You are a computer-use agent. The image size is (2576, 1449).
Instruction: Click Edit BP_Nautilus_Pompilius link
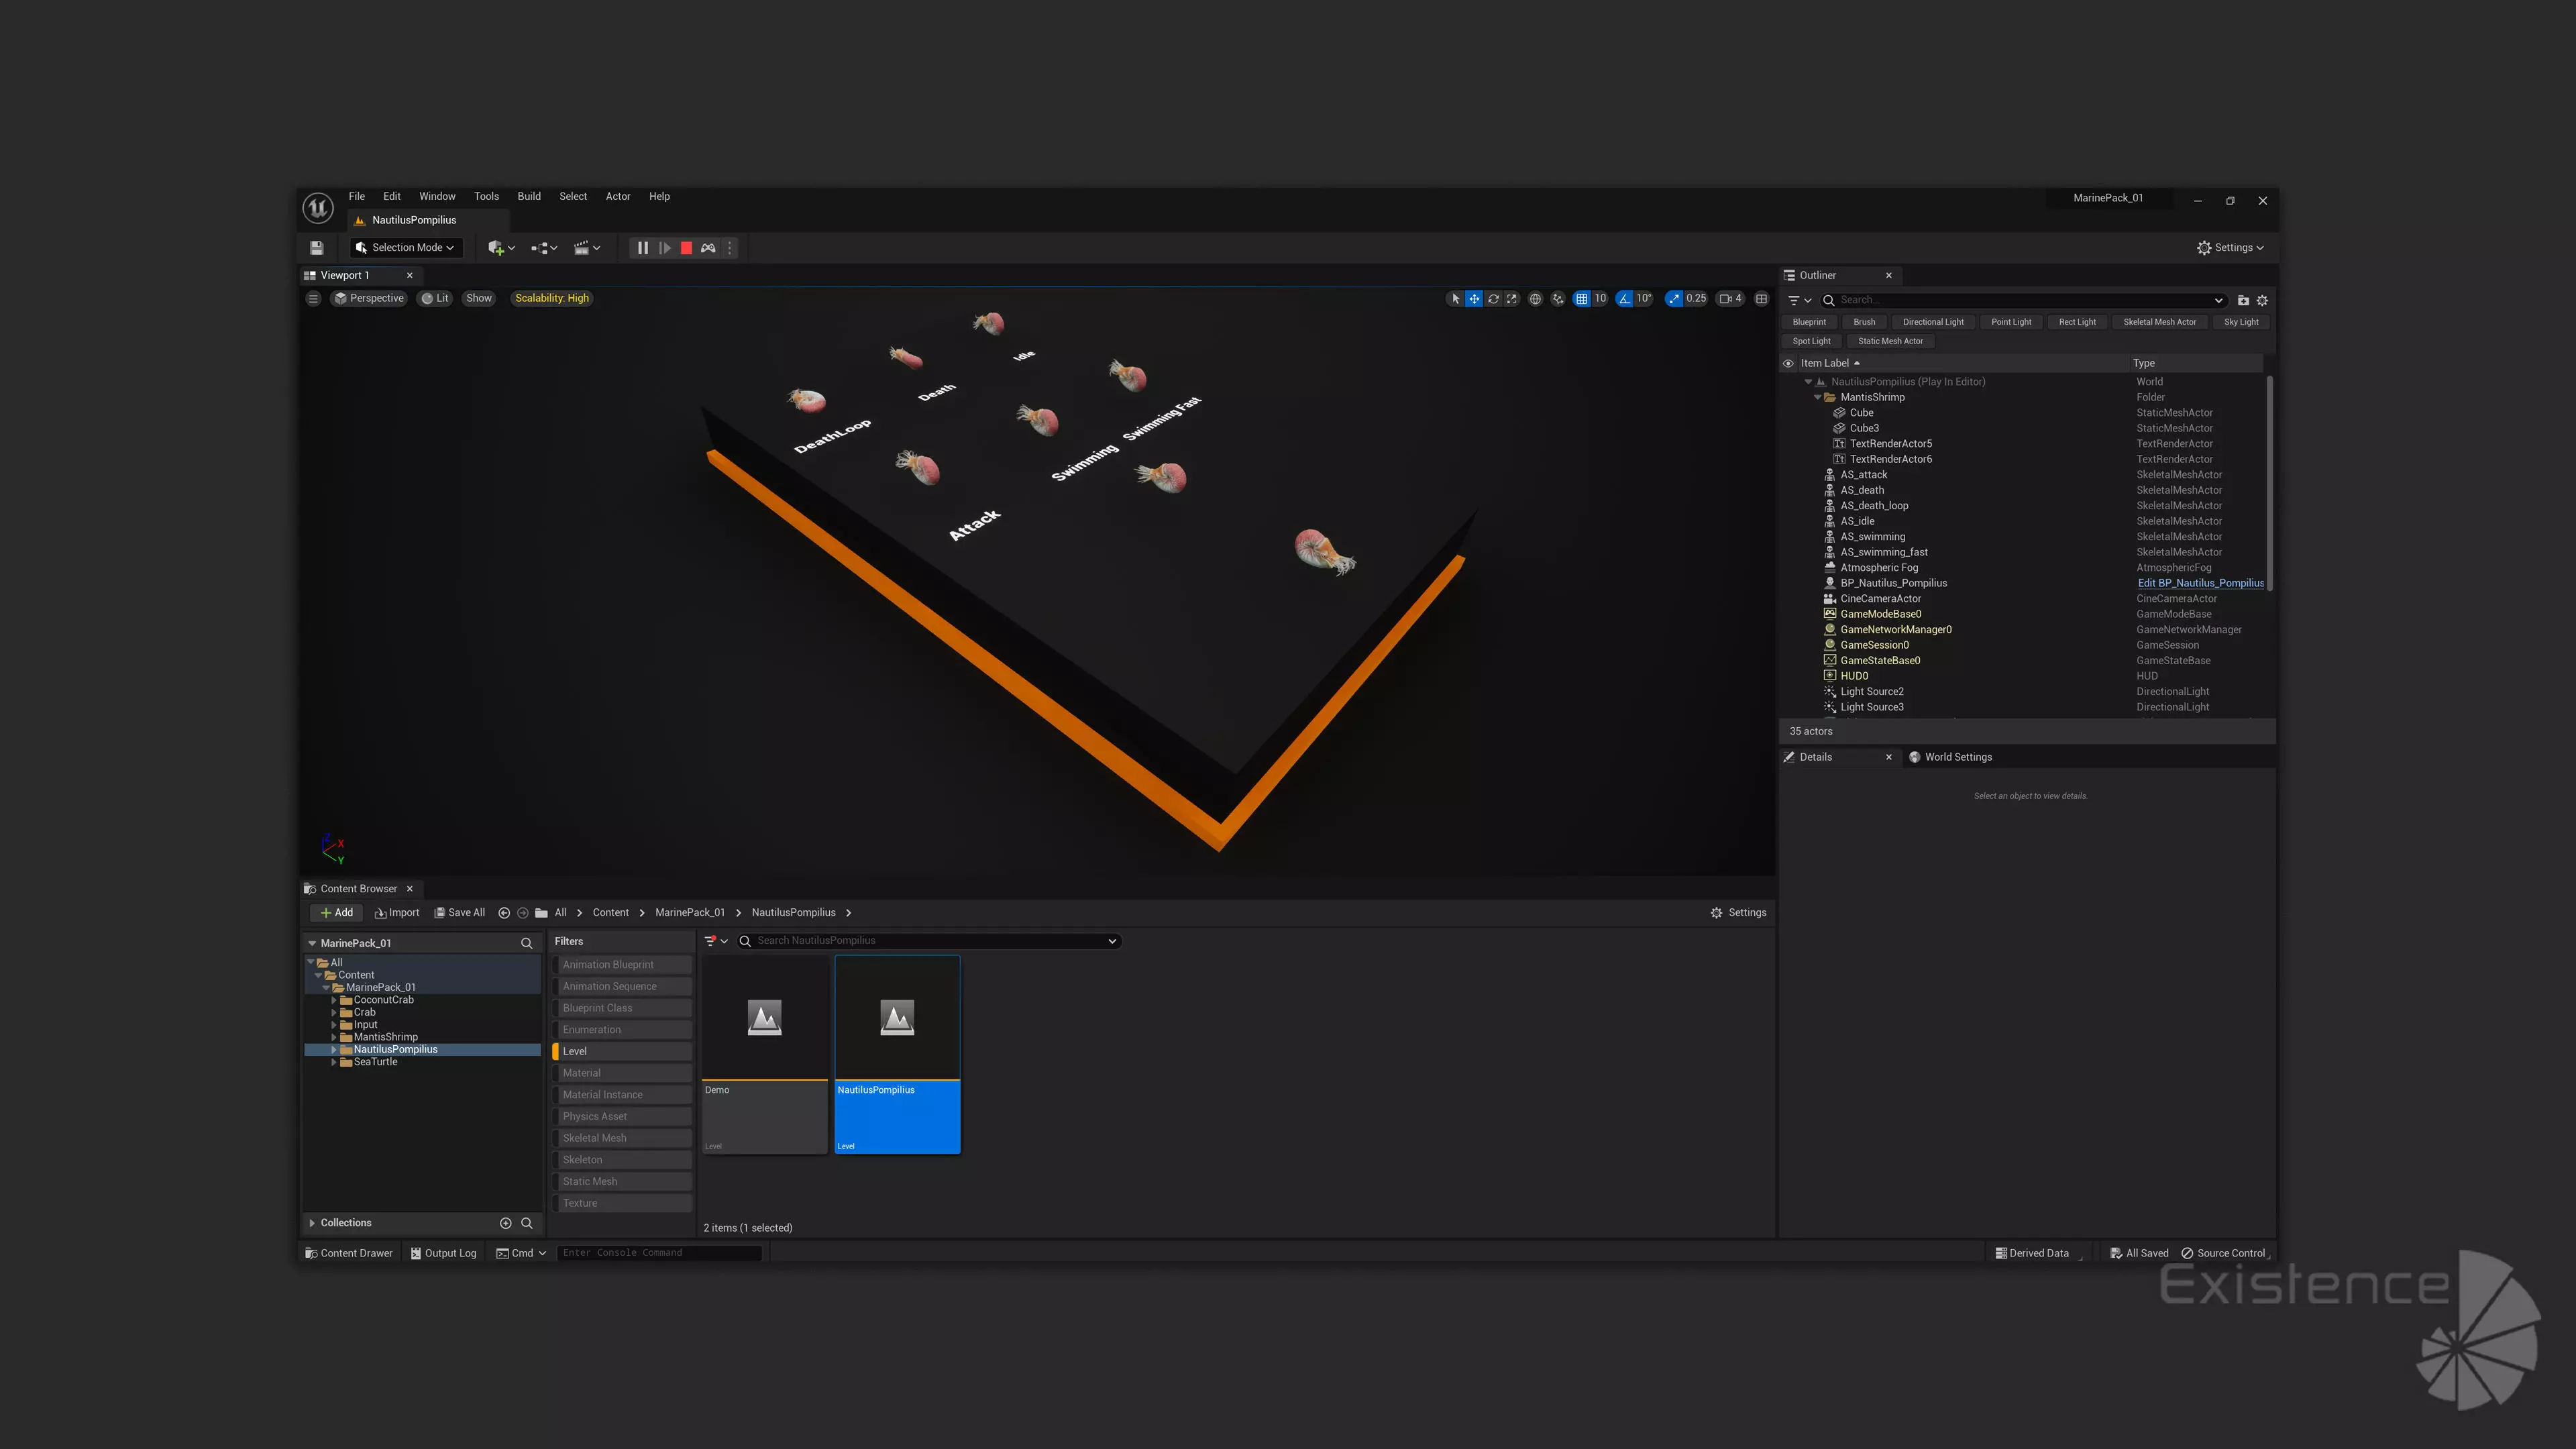click(x=2200, y=583)
